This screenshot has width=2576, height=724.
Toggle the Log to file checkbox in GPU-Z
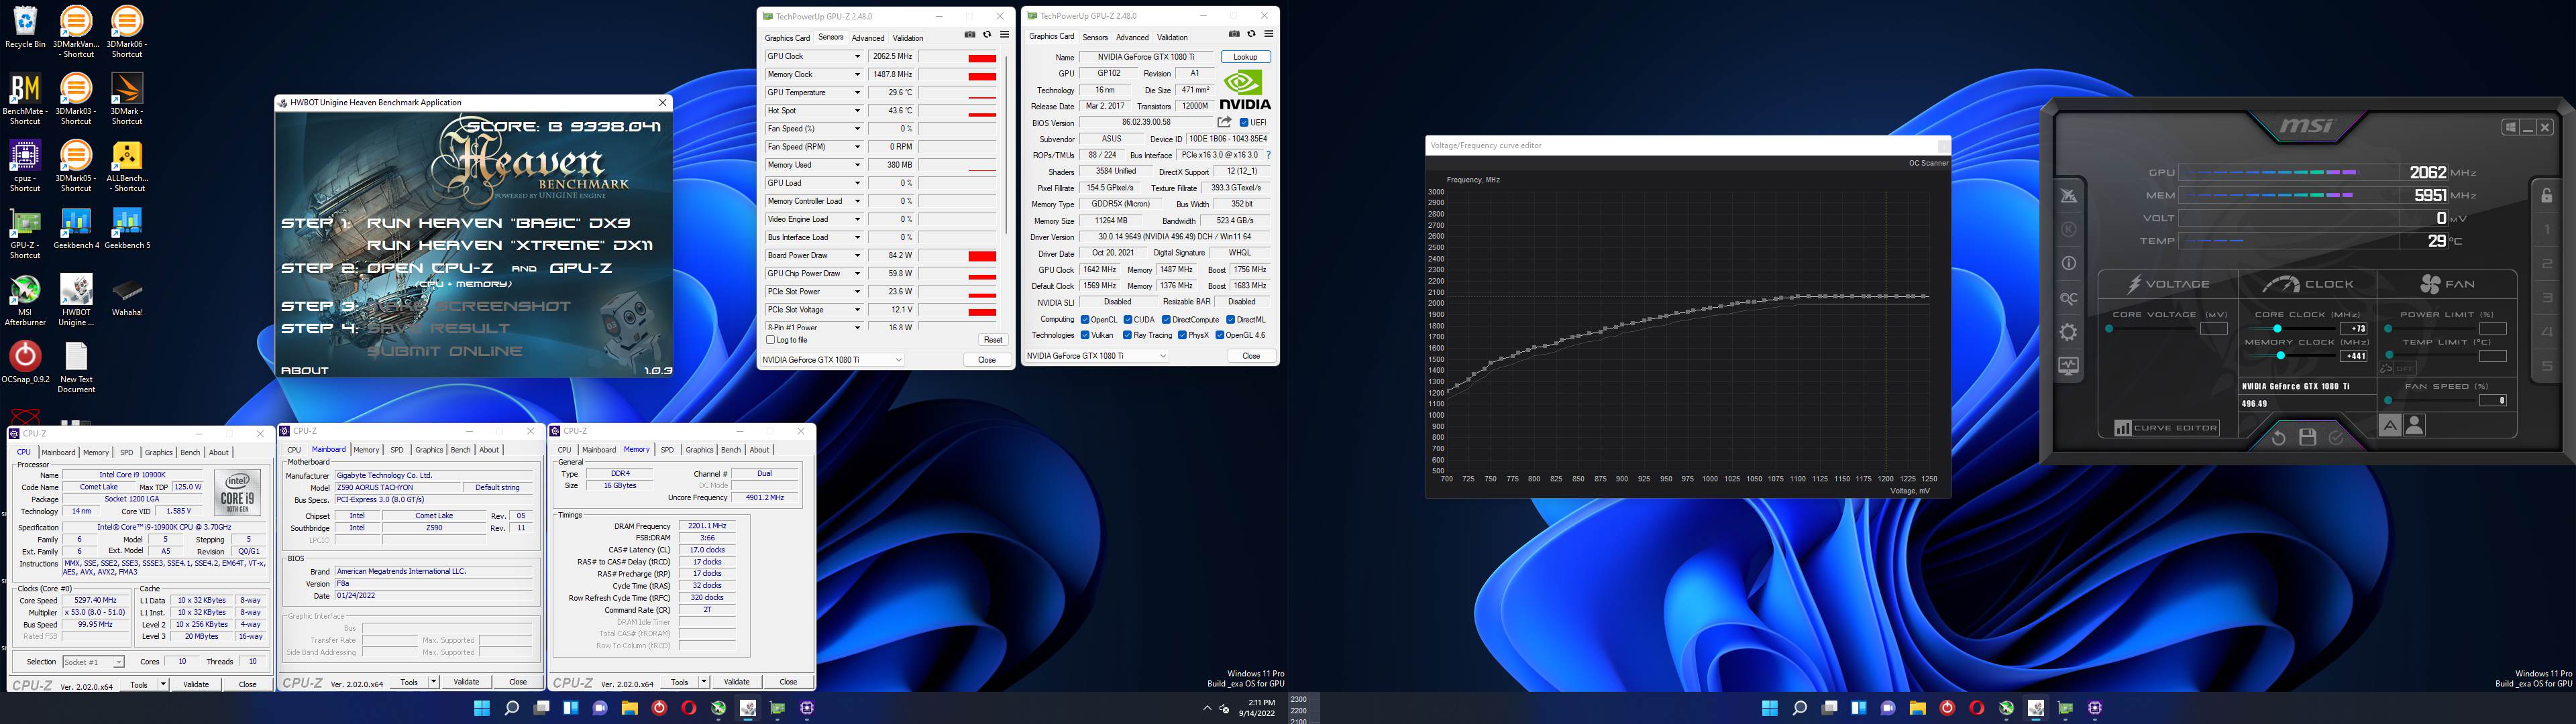pos(770,340)
